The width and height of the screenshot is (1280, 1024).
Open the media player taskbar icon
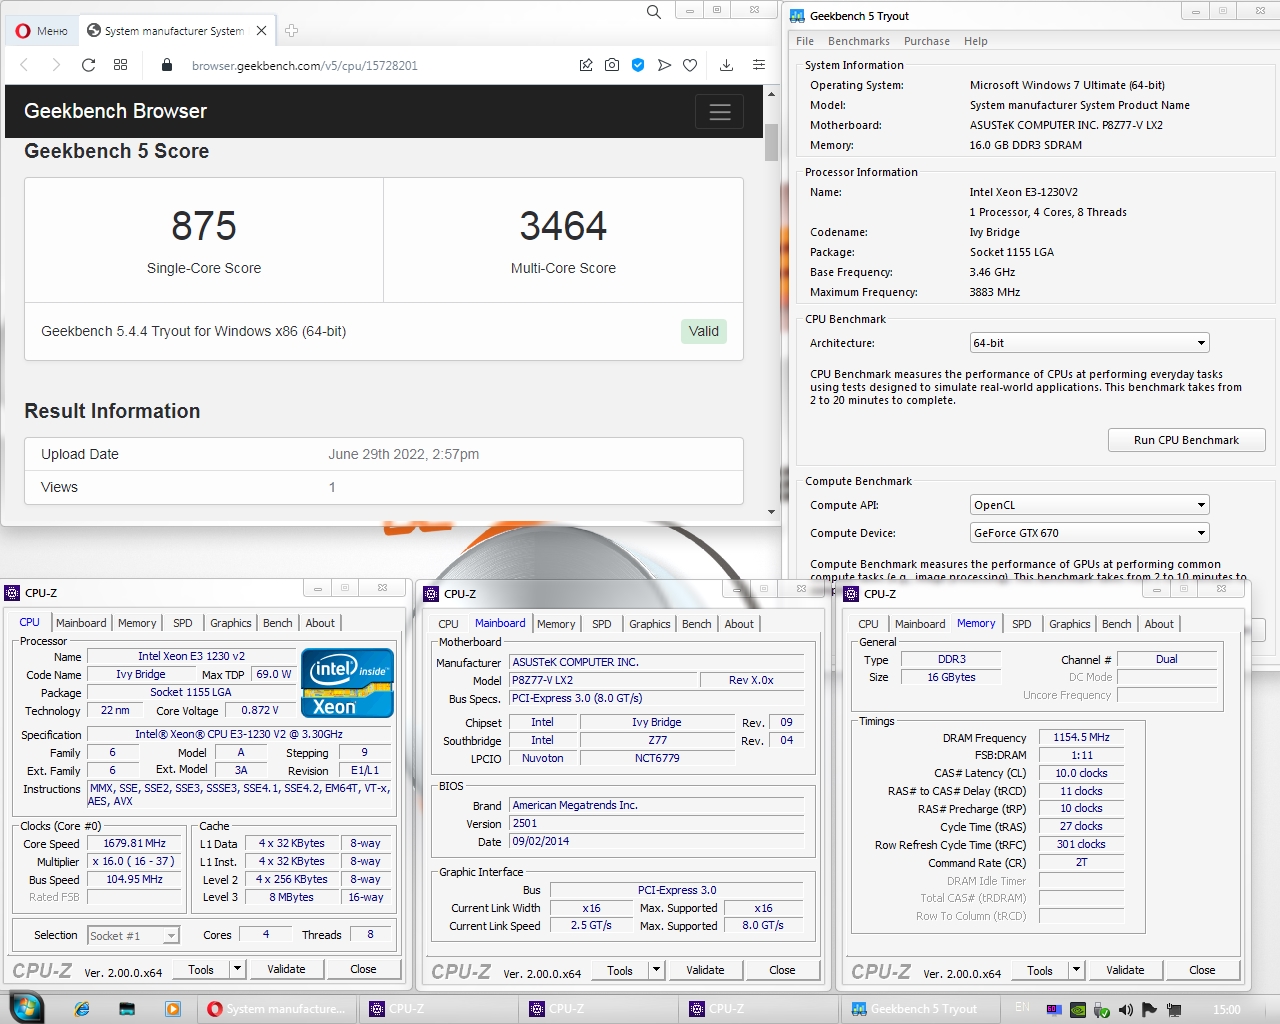pyautogui.click(x=173, y=1009)
